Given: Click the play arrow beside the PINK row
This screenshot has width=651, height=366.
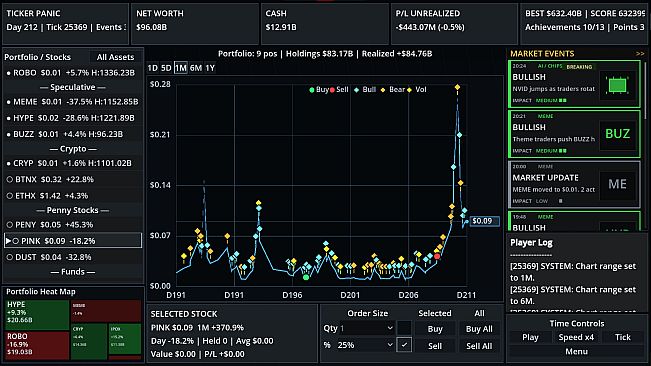Looking at the screenshot, I should click(x=8, y=241).
